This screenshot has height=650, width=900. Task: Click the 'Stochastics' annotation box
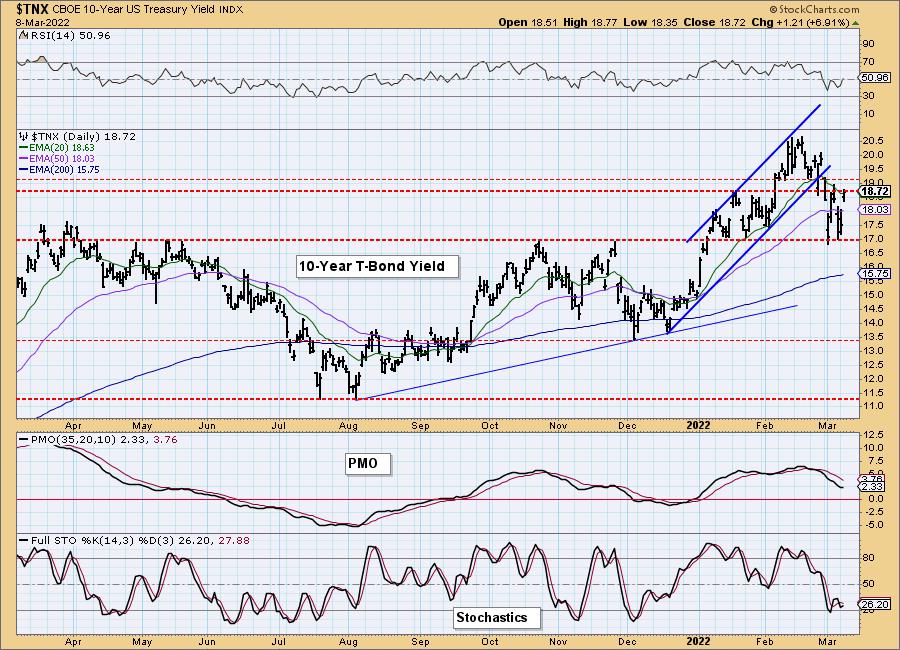coord(497,618)
